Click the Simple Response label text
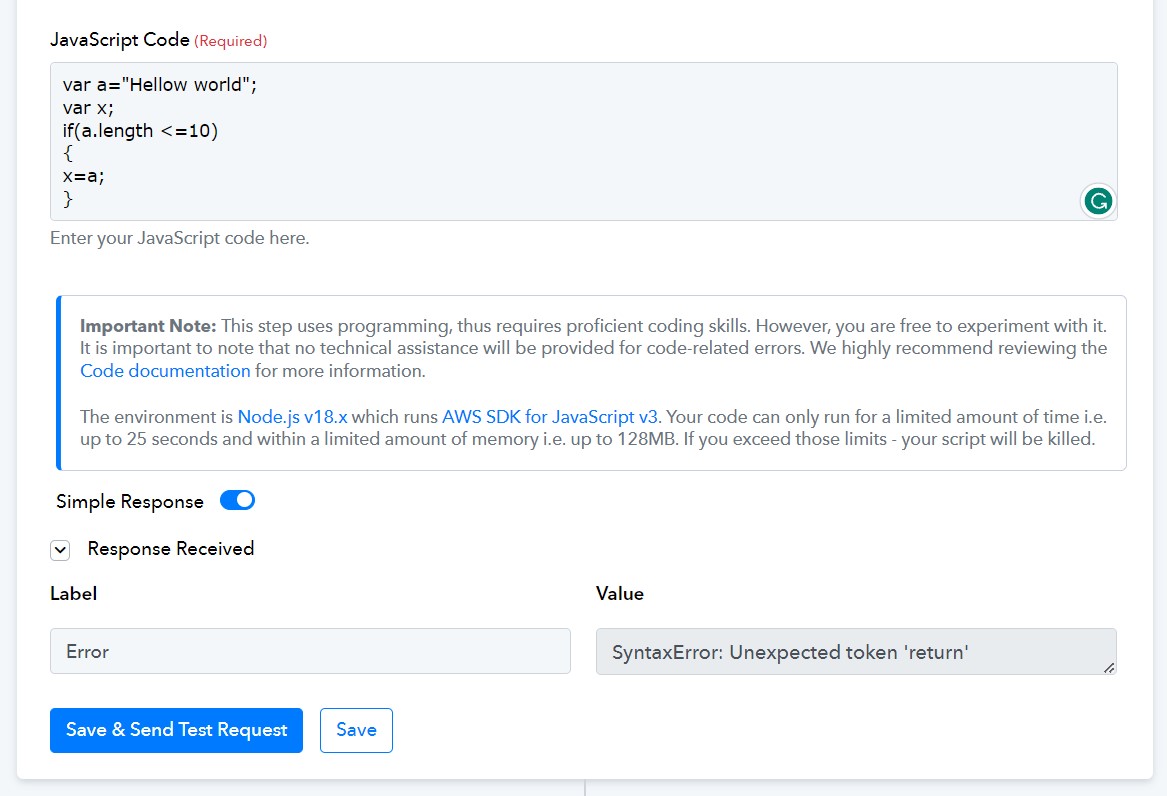Screen dimensions: 1167x796 (x=130, y=501)
